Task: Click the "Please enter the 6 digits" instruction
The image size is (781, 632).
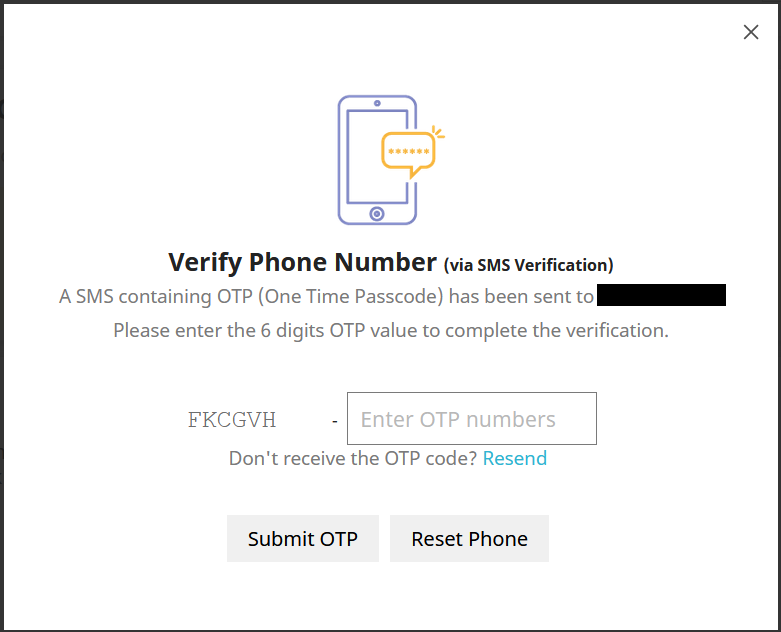Action: [x=391, y=330]
